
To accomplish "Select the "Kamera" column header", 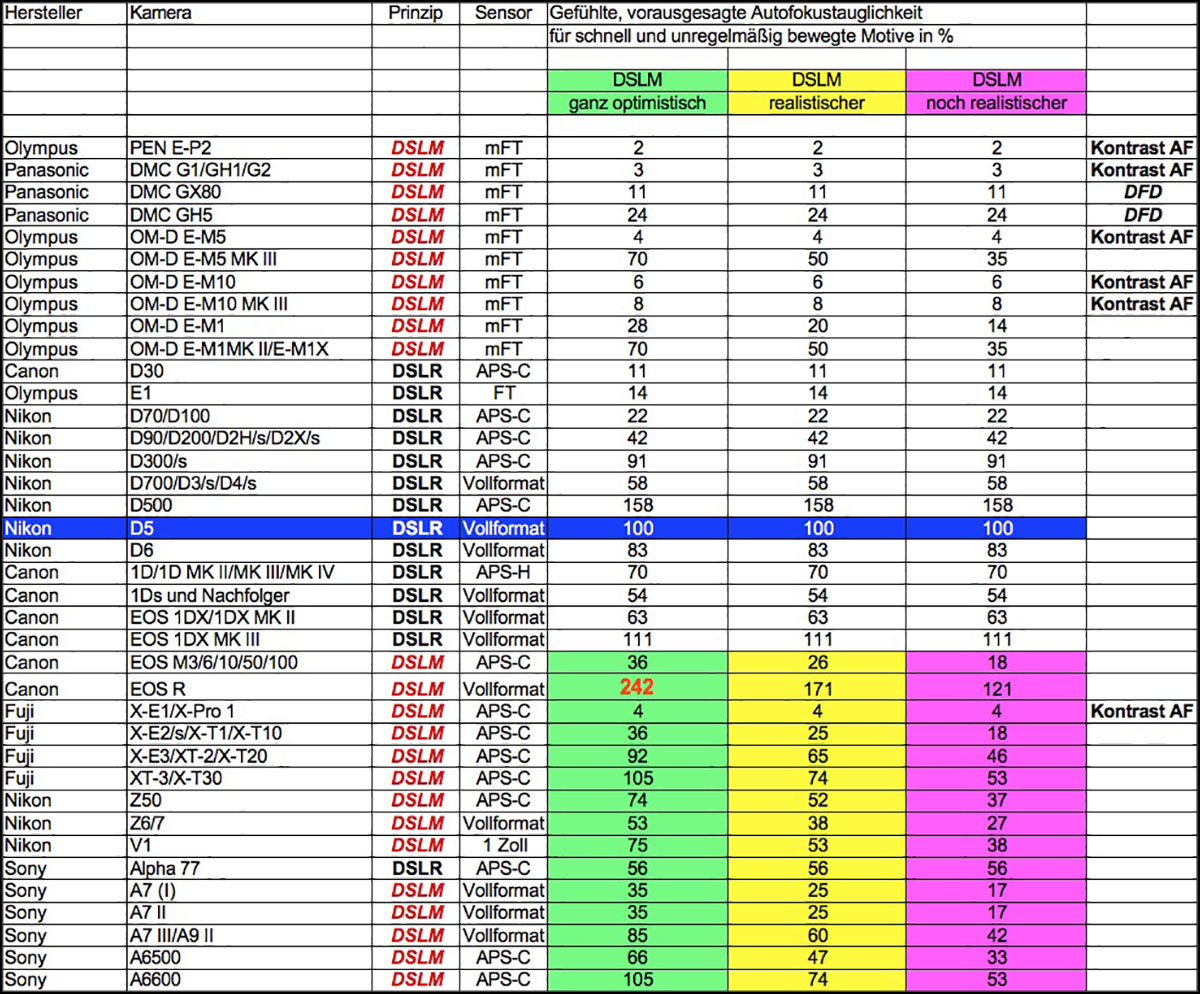I will [162, 13].
